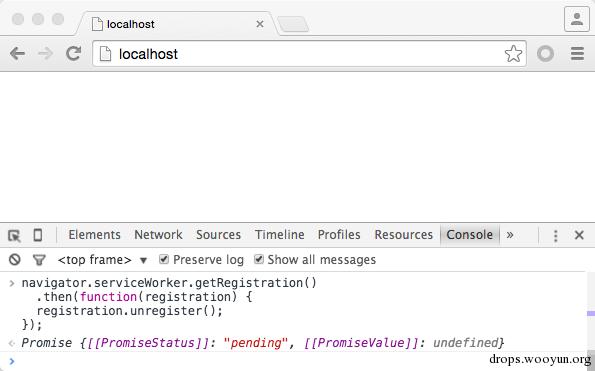Select the Console panel tab
Screen dimensions: 595x371
[469, 234]
